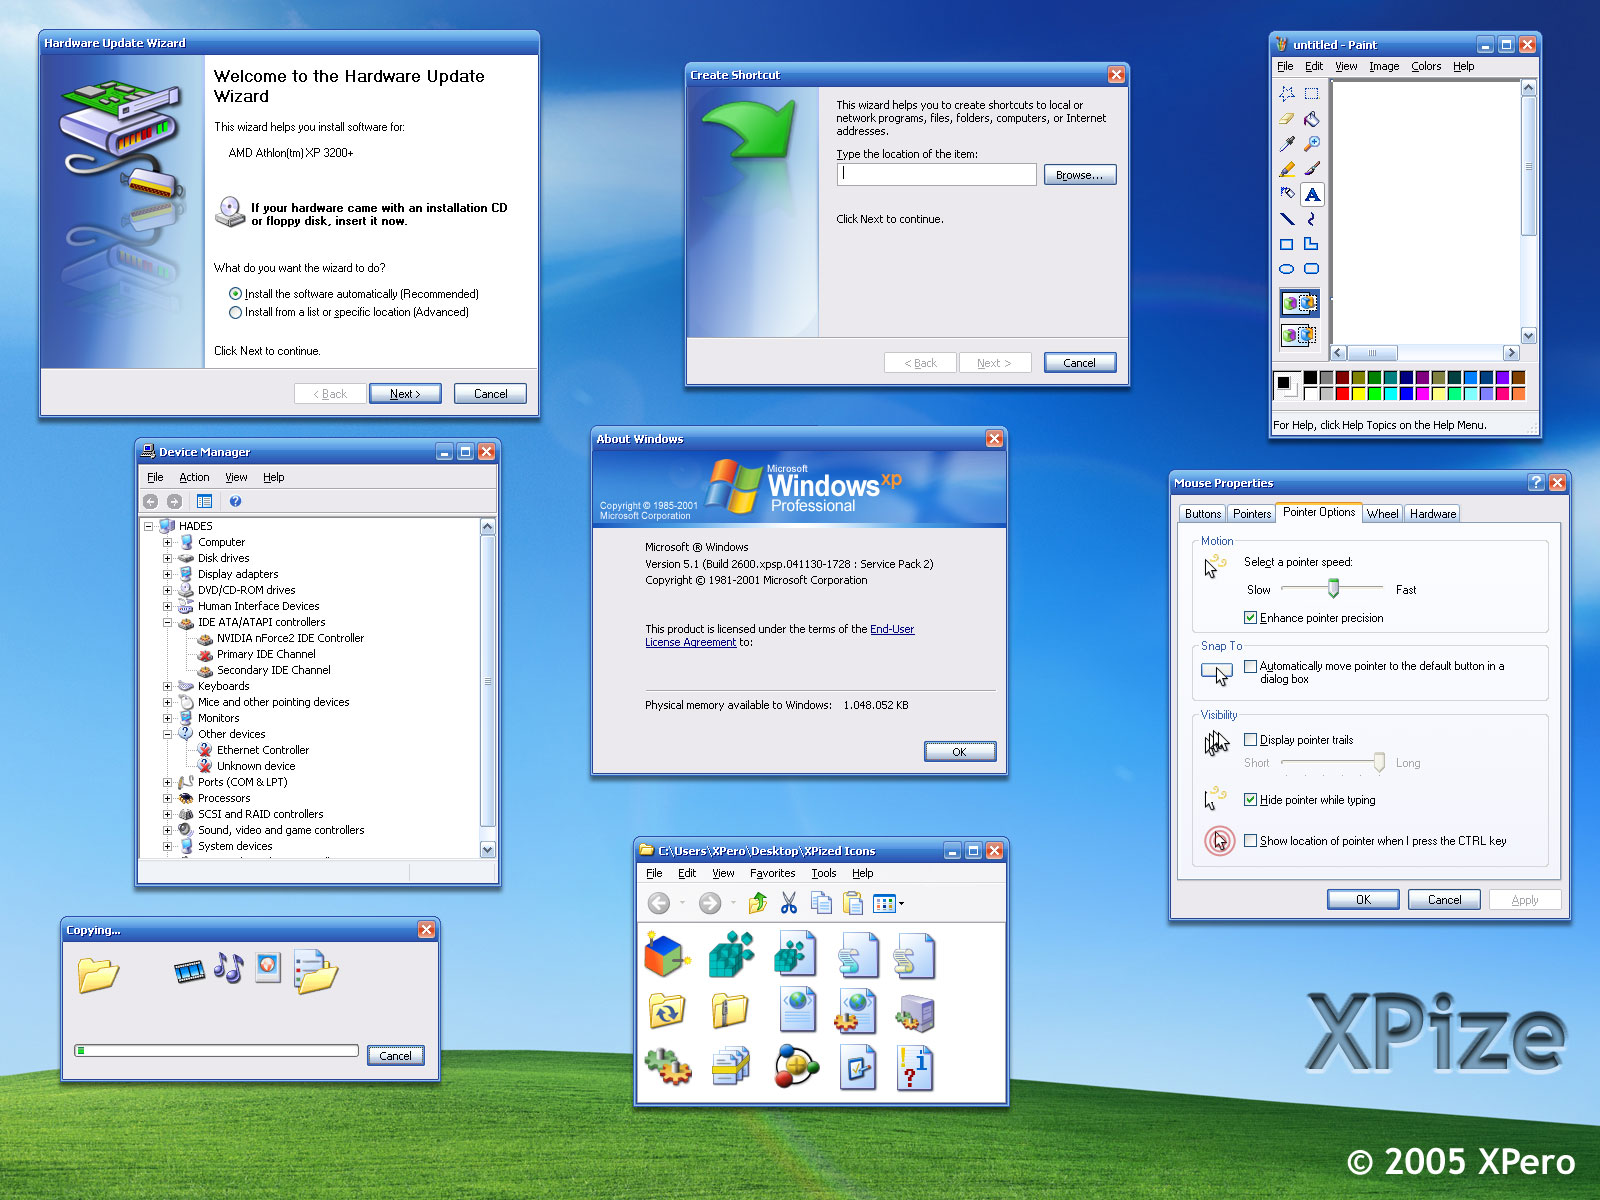Switch to the Wheel tab in Mouse Properties
This screenshot has width=1600, height=1200.
click(x=1382, y=513)
